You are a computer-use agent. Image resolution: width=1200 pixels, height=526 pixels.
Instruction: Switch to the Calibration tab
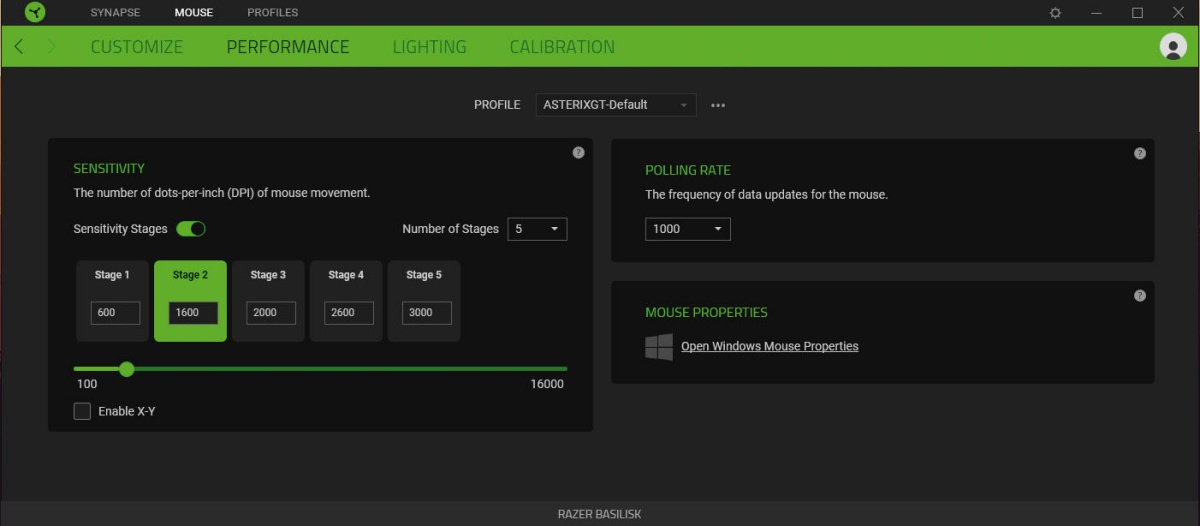tap(562, 47)
